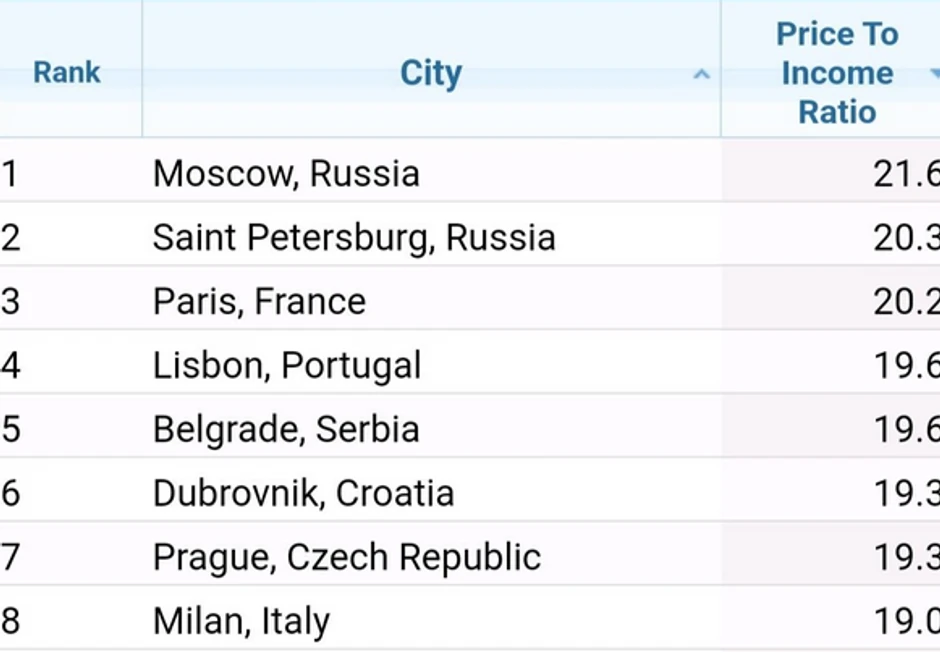
Task: Choose the Lisbon, Portugal entry
Action: (287, 366)
